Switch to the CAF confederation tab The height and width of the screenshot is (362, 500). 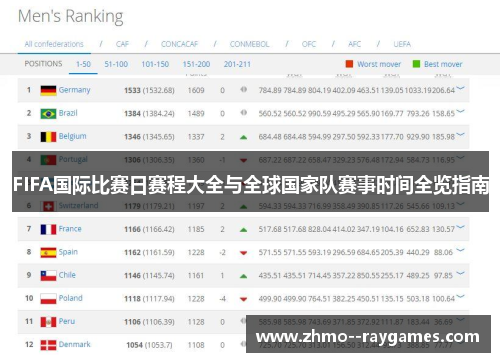122,44
